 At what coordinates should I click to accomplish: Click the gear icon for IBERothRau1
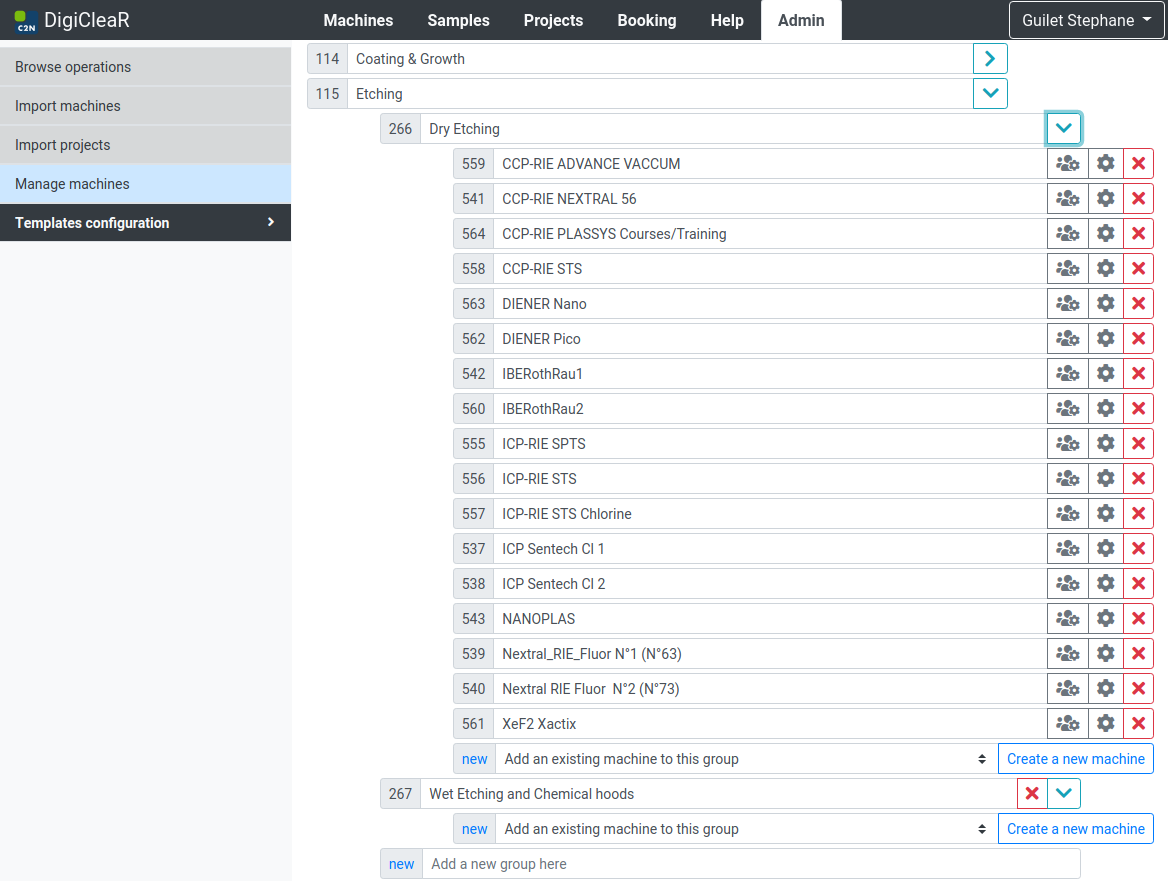1105,374
